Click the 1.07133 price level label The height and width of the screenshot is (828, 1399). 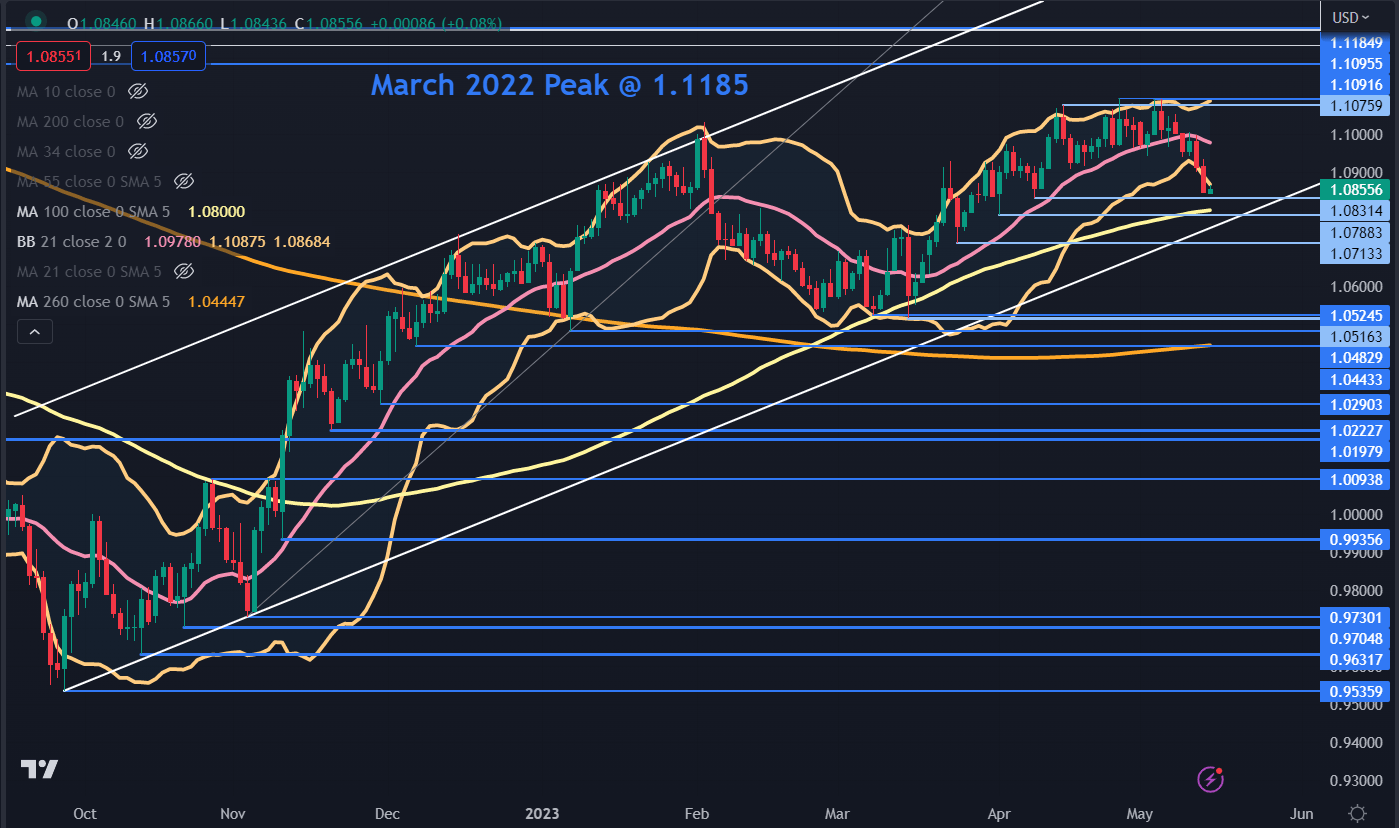pyautogui.click(x=1354, y=254)
